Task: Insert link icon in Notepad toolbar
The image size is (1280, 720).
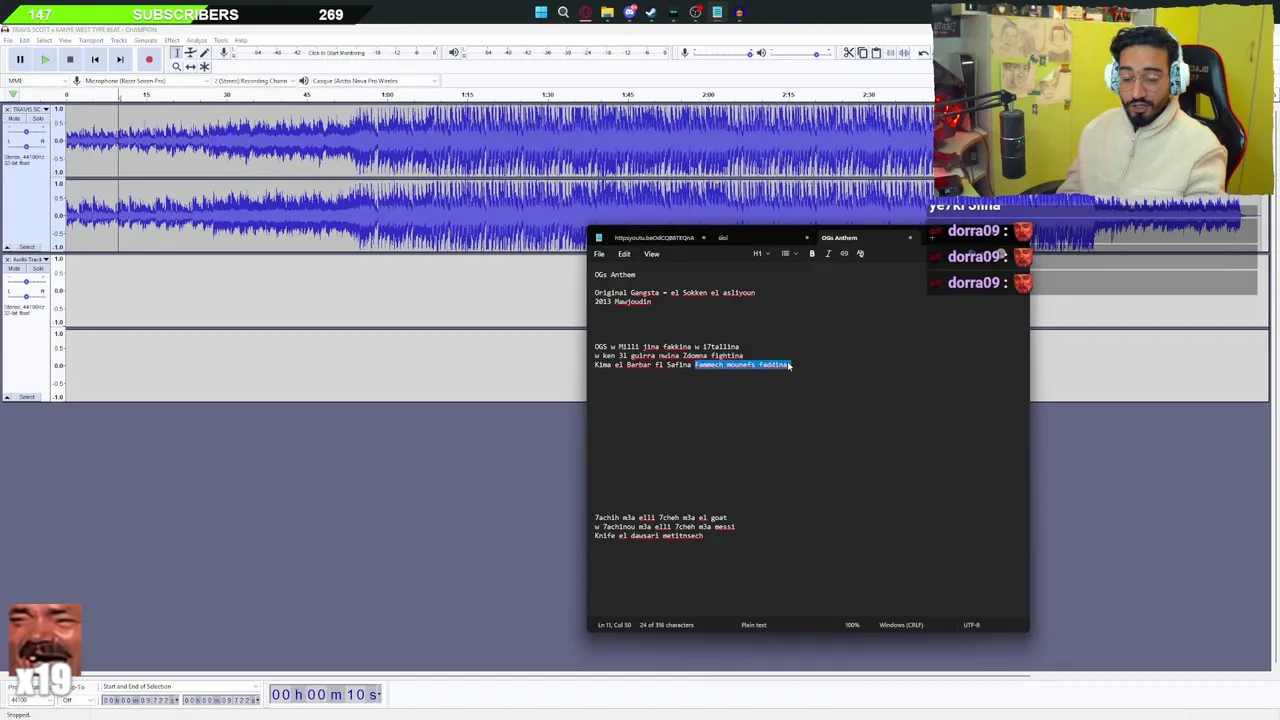Action: click(x=844, y=254)
